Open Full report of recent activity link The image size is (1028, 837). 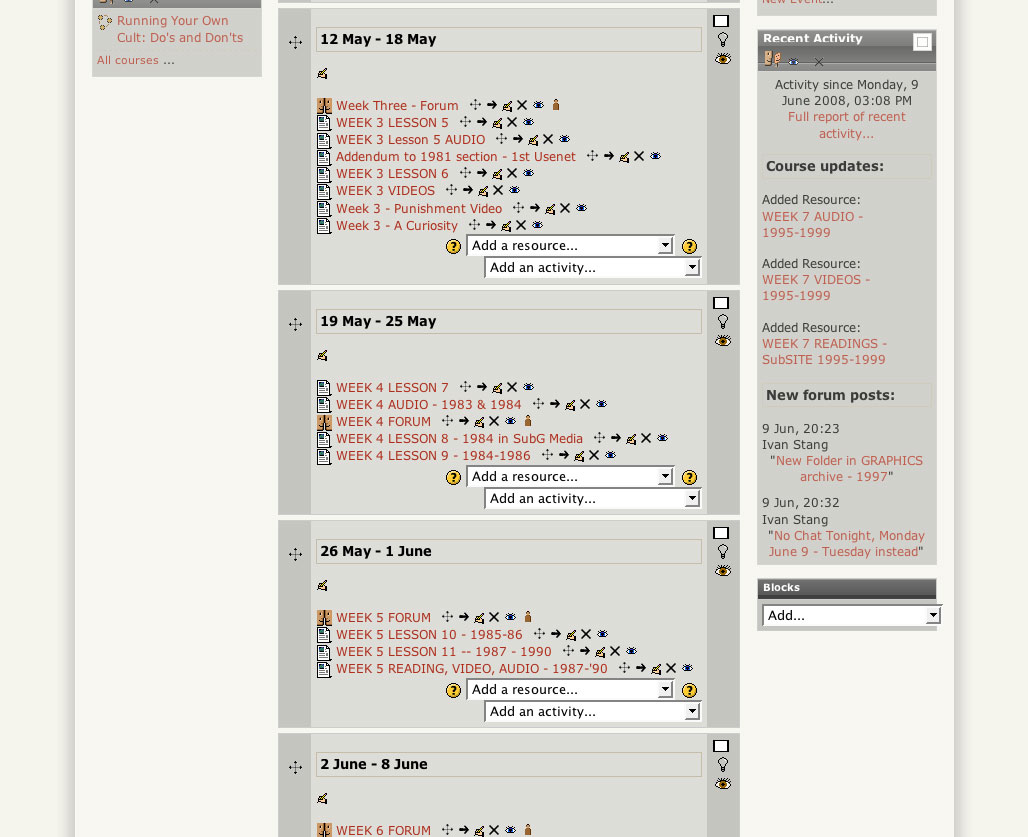point(846,125)
